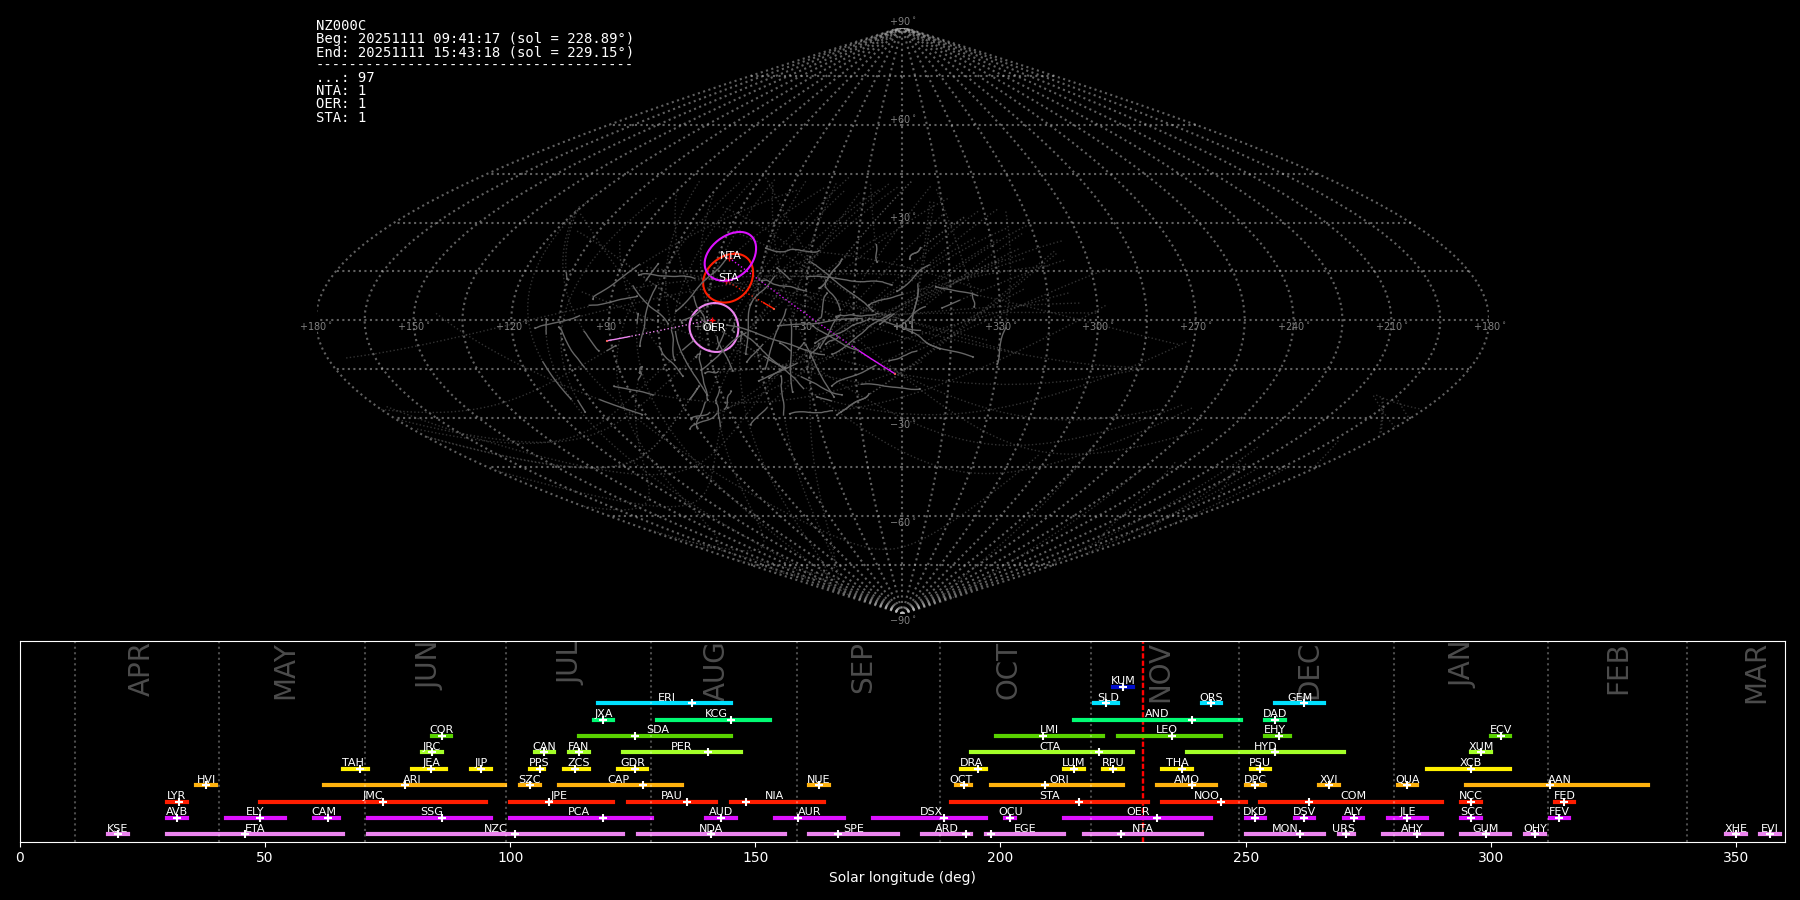The width and height of the screenshot is (1800, 900).
Task: Click the pink NZC activity bar
Action: 495,834
